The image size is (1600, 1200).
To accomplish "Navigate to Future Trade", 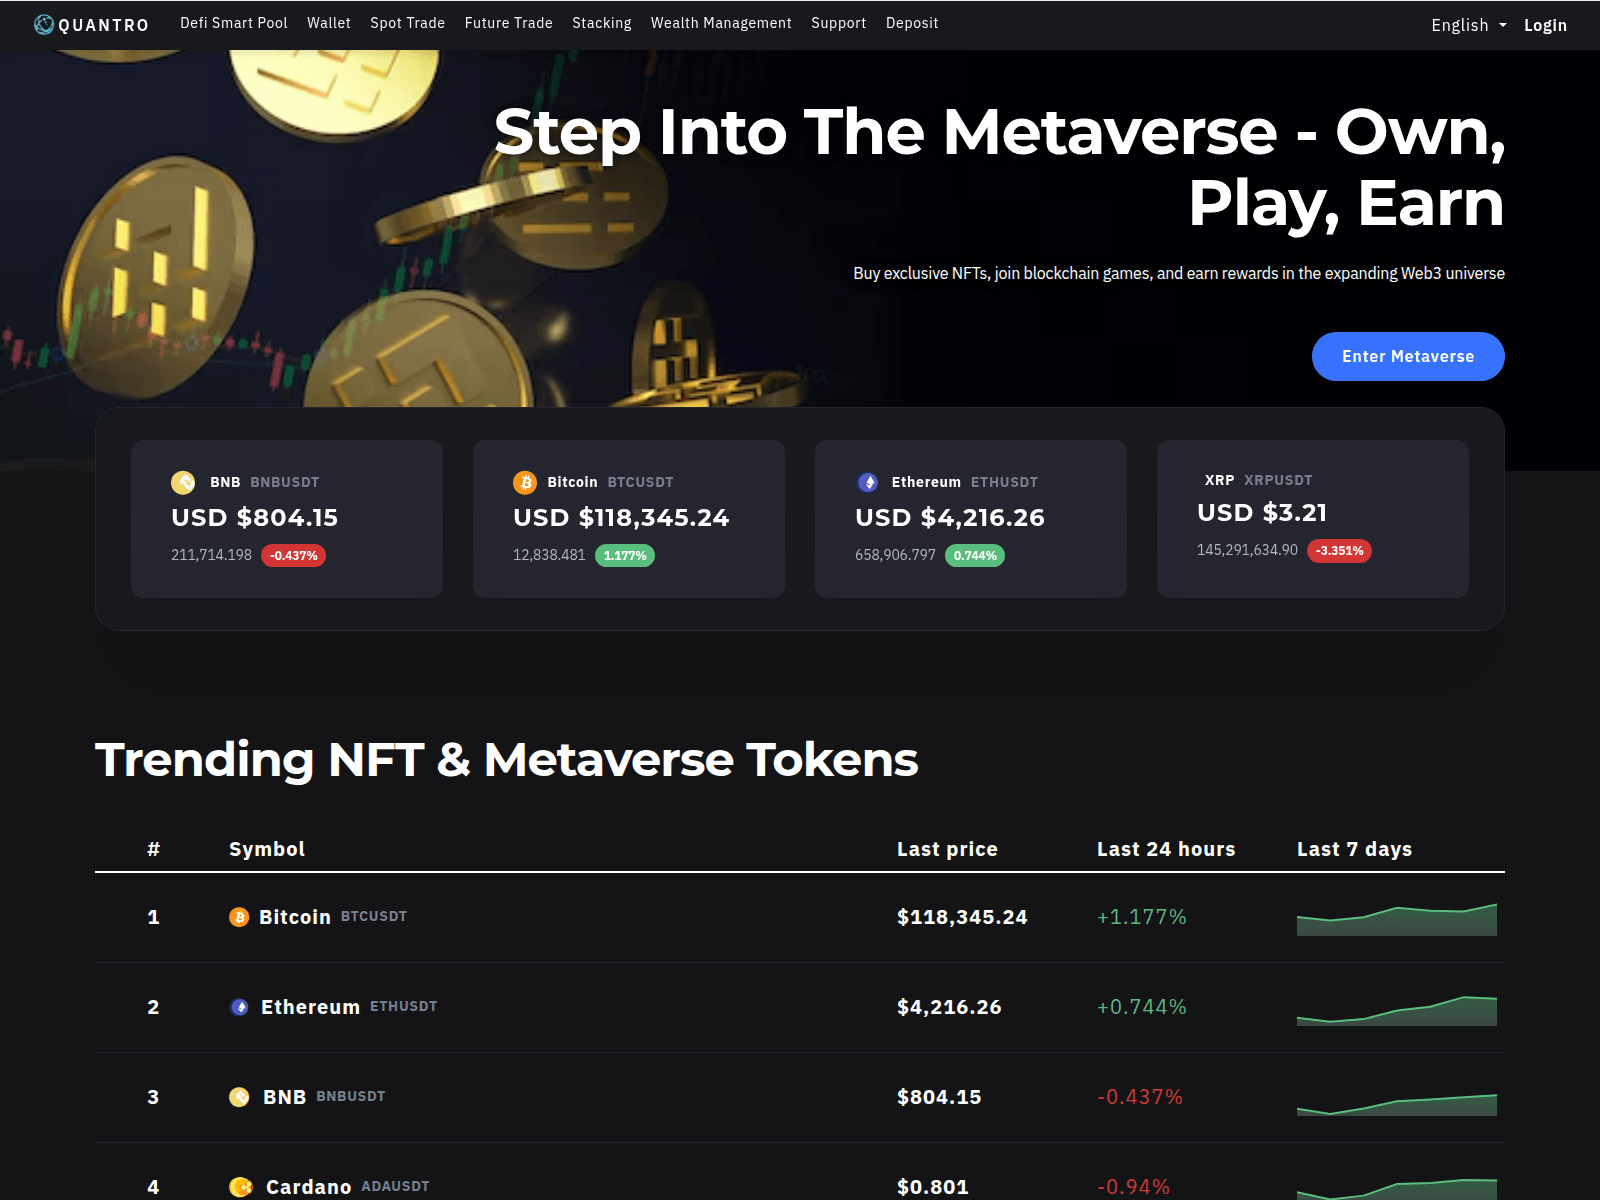I will (x=508, y=23).
